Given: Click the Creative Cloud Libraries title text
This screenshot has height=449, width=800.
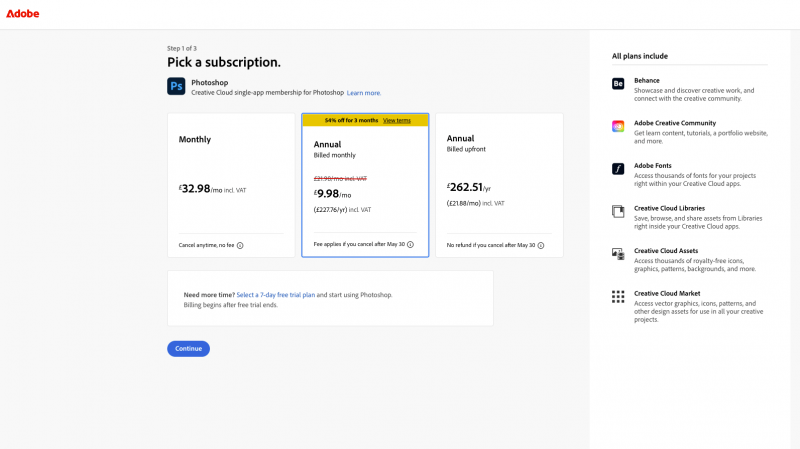Looking at the screenshot, I should point(669,208).
